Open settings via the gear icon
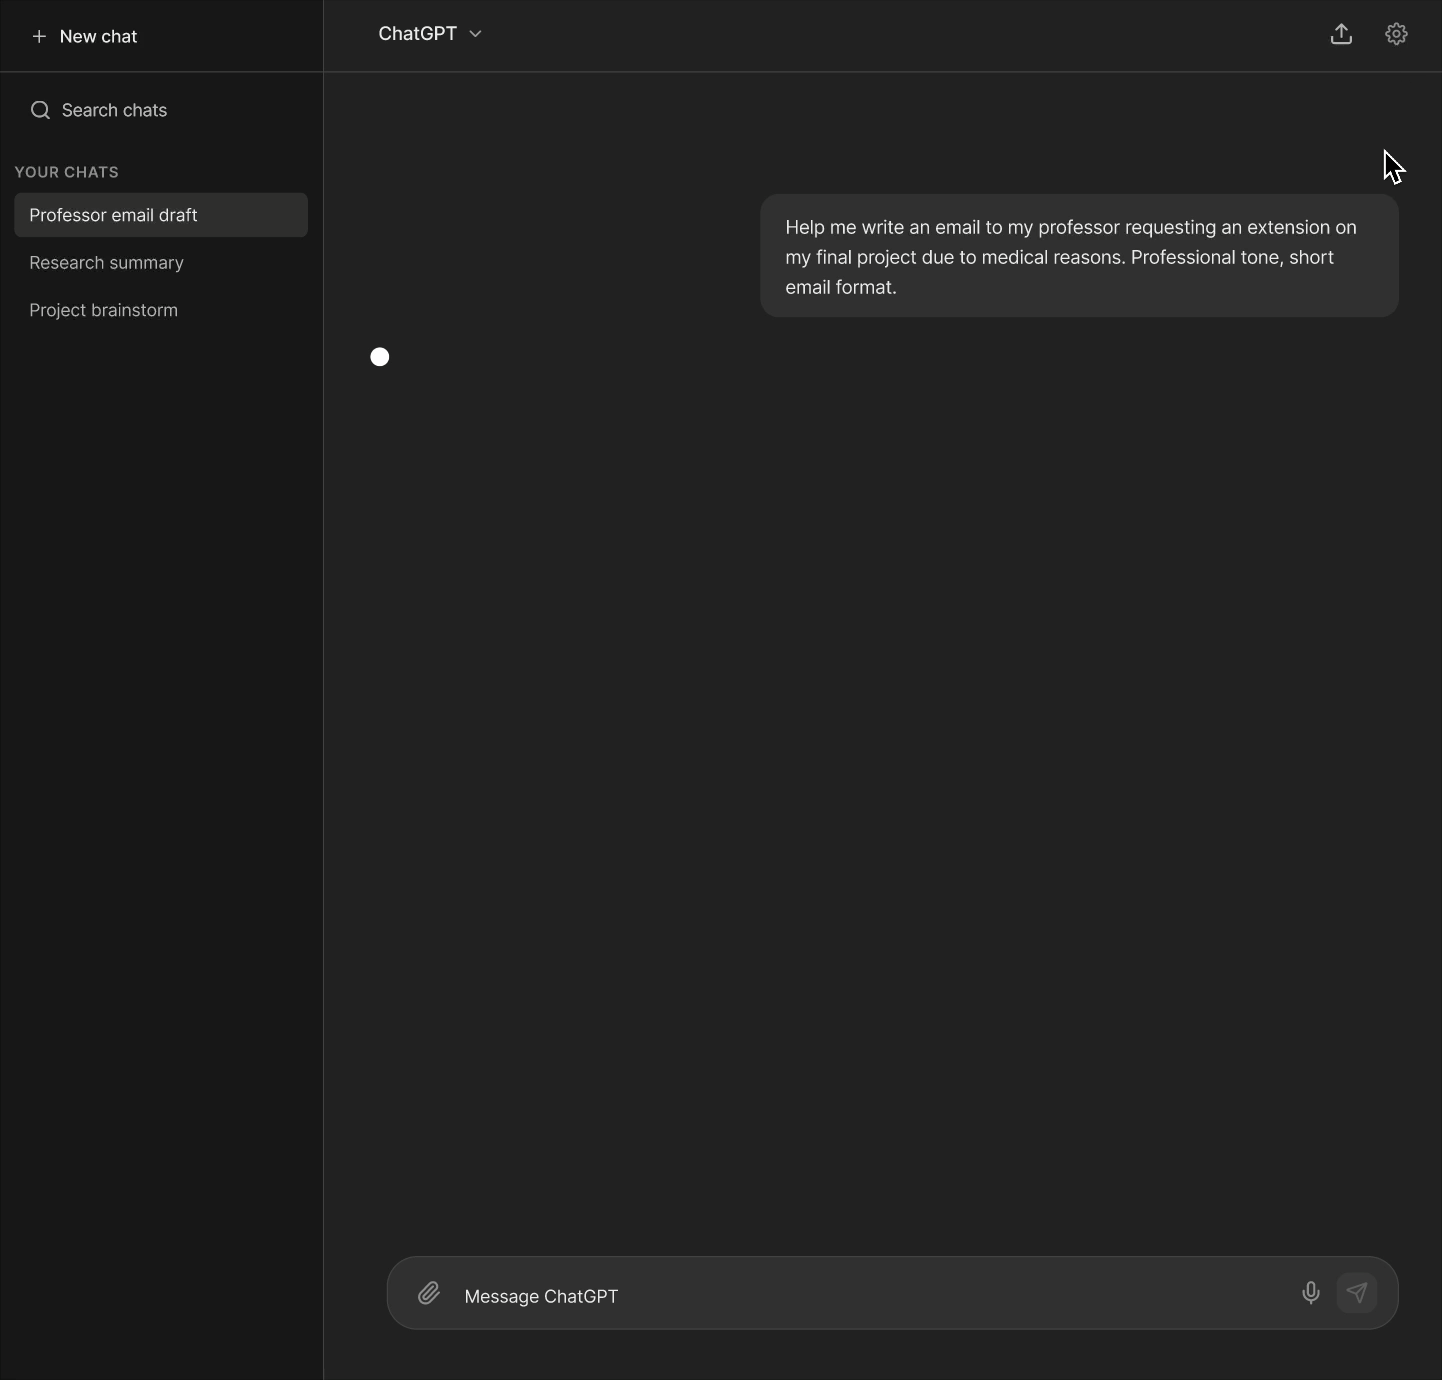The height and width of the screenshot is (1380, 1442). pyautogui.click(x=1396, y=33)
